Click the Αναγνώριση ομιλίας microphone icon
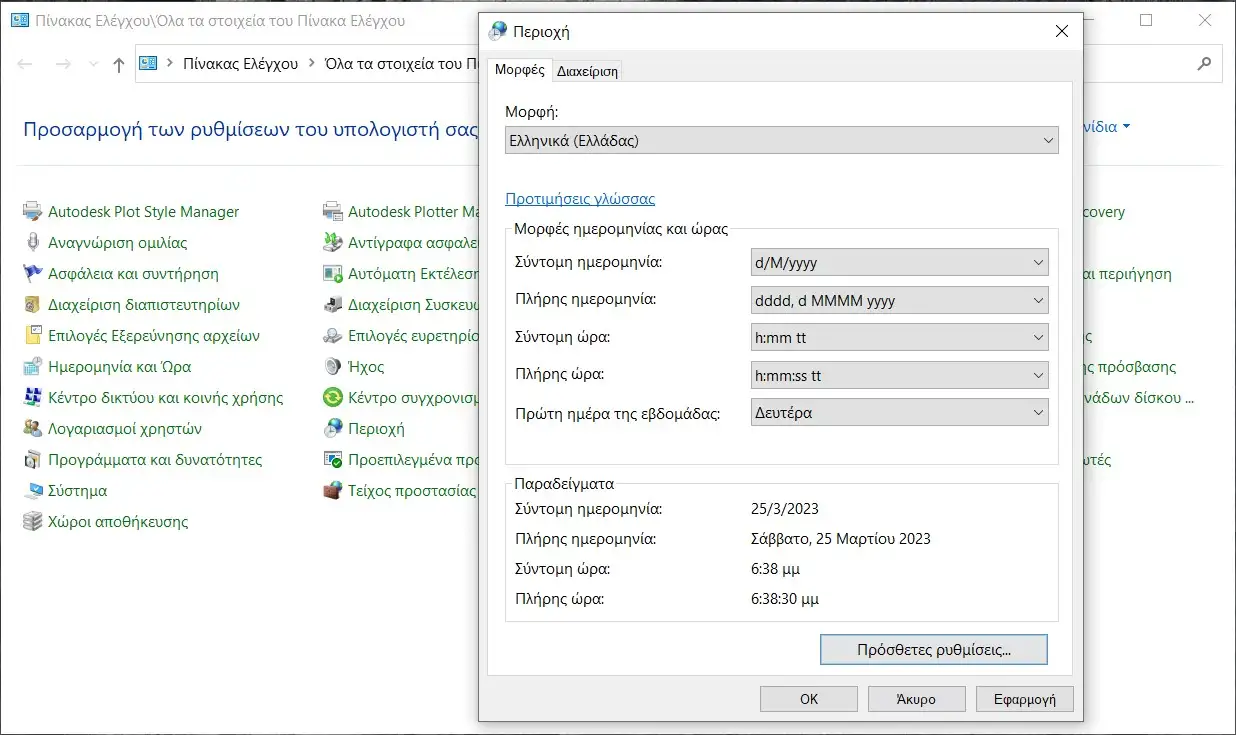The width and height of the screenshot is (1236, 735). point(33,243)
